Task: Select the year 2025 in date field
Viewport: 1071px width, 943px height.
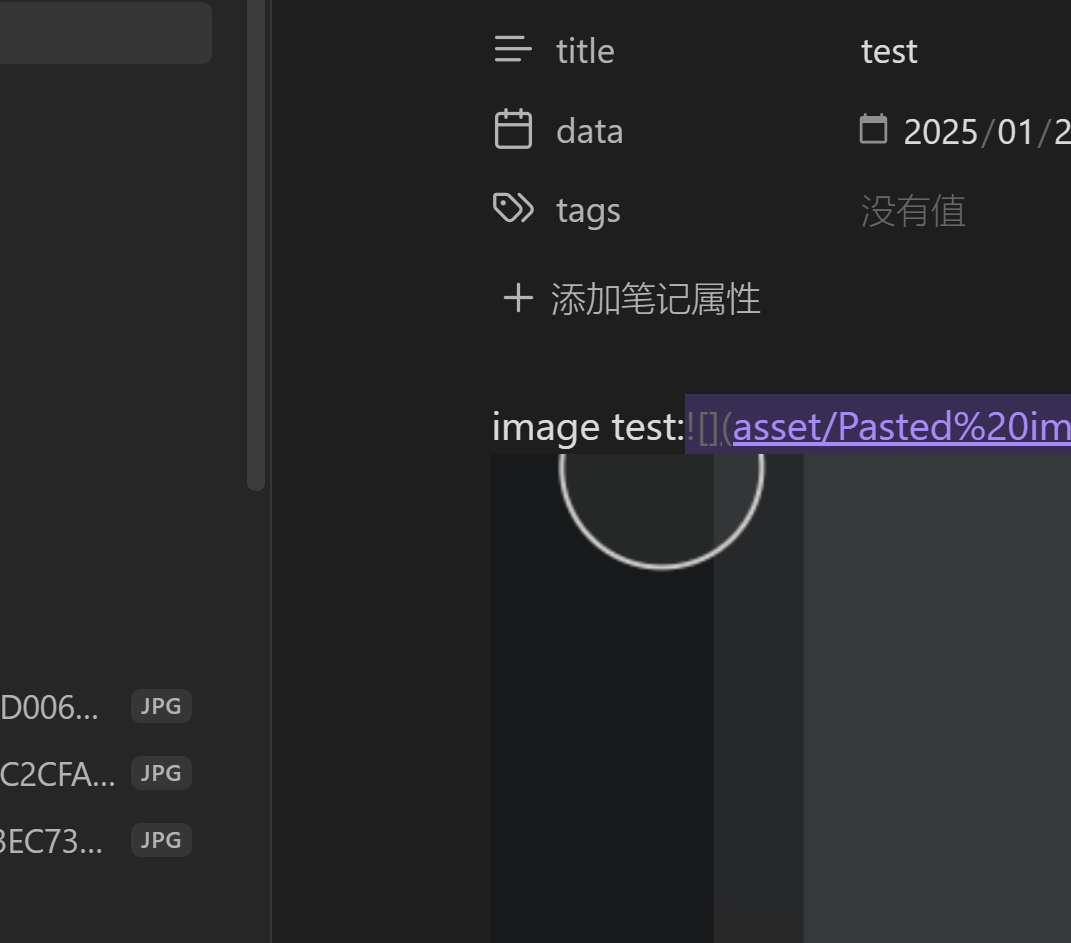Action: pyautogui.click(x=940, y=132)
